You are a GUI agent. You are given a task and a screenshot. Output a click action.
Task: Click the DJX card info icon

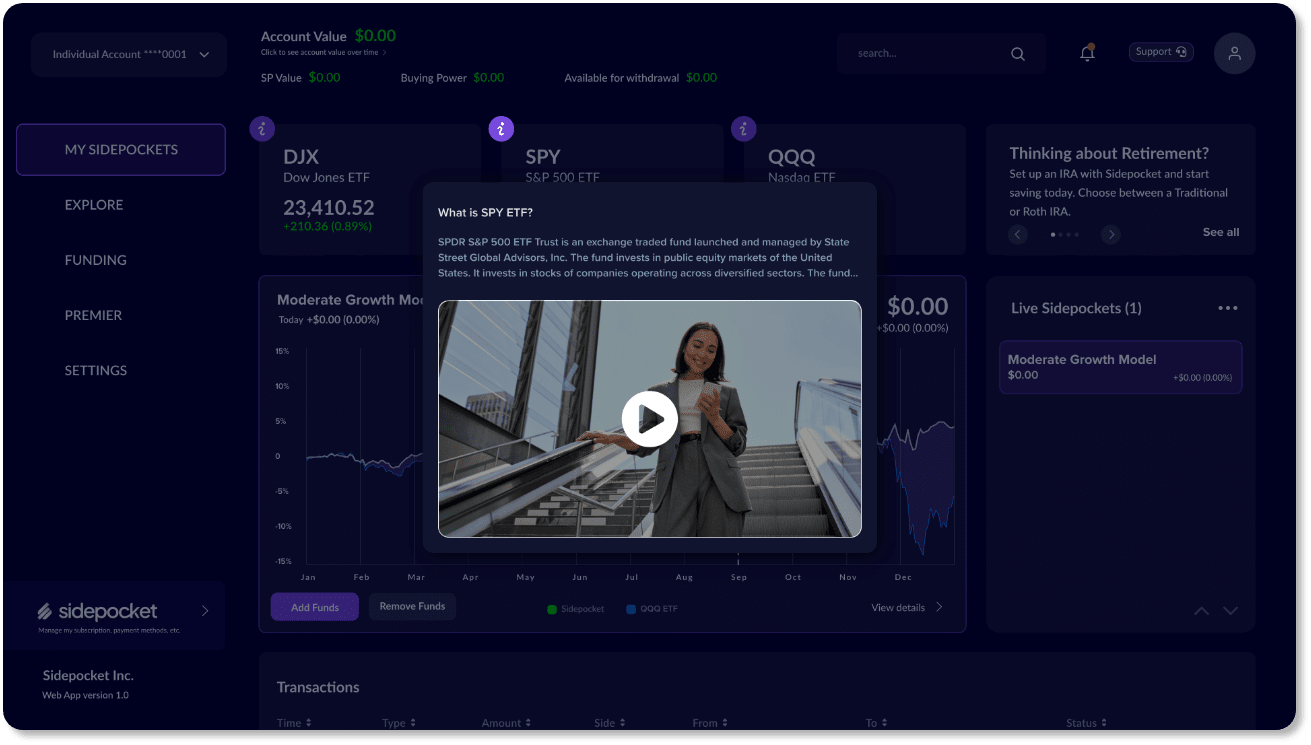[262, 128]
